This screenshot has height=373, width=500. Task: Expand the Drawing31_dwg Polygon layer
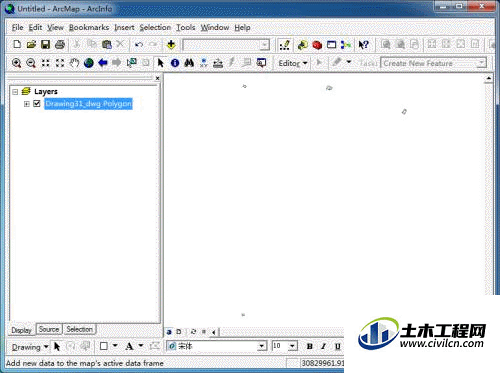pyautogui.click(x=26, y=104)
